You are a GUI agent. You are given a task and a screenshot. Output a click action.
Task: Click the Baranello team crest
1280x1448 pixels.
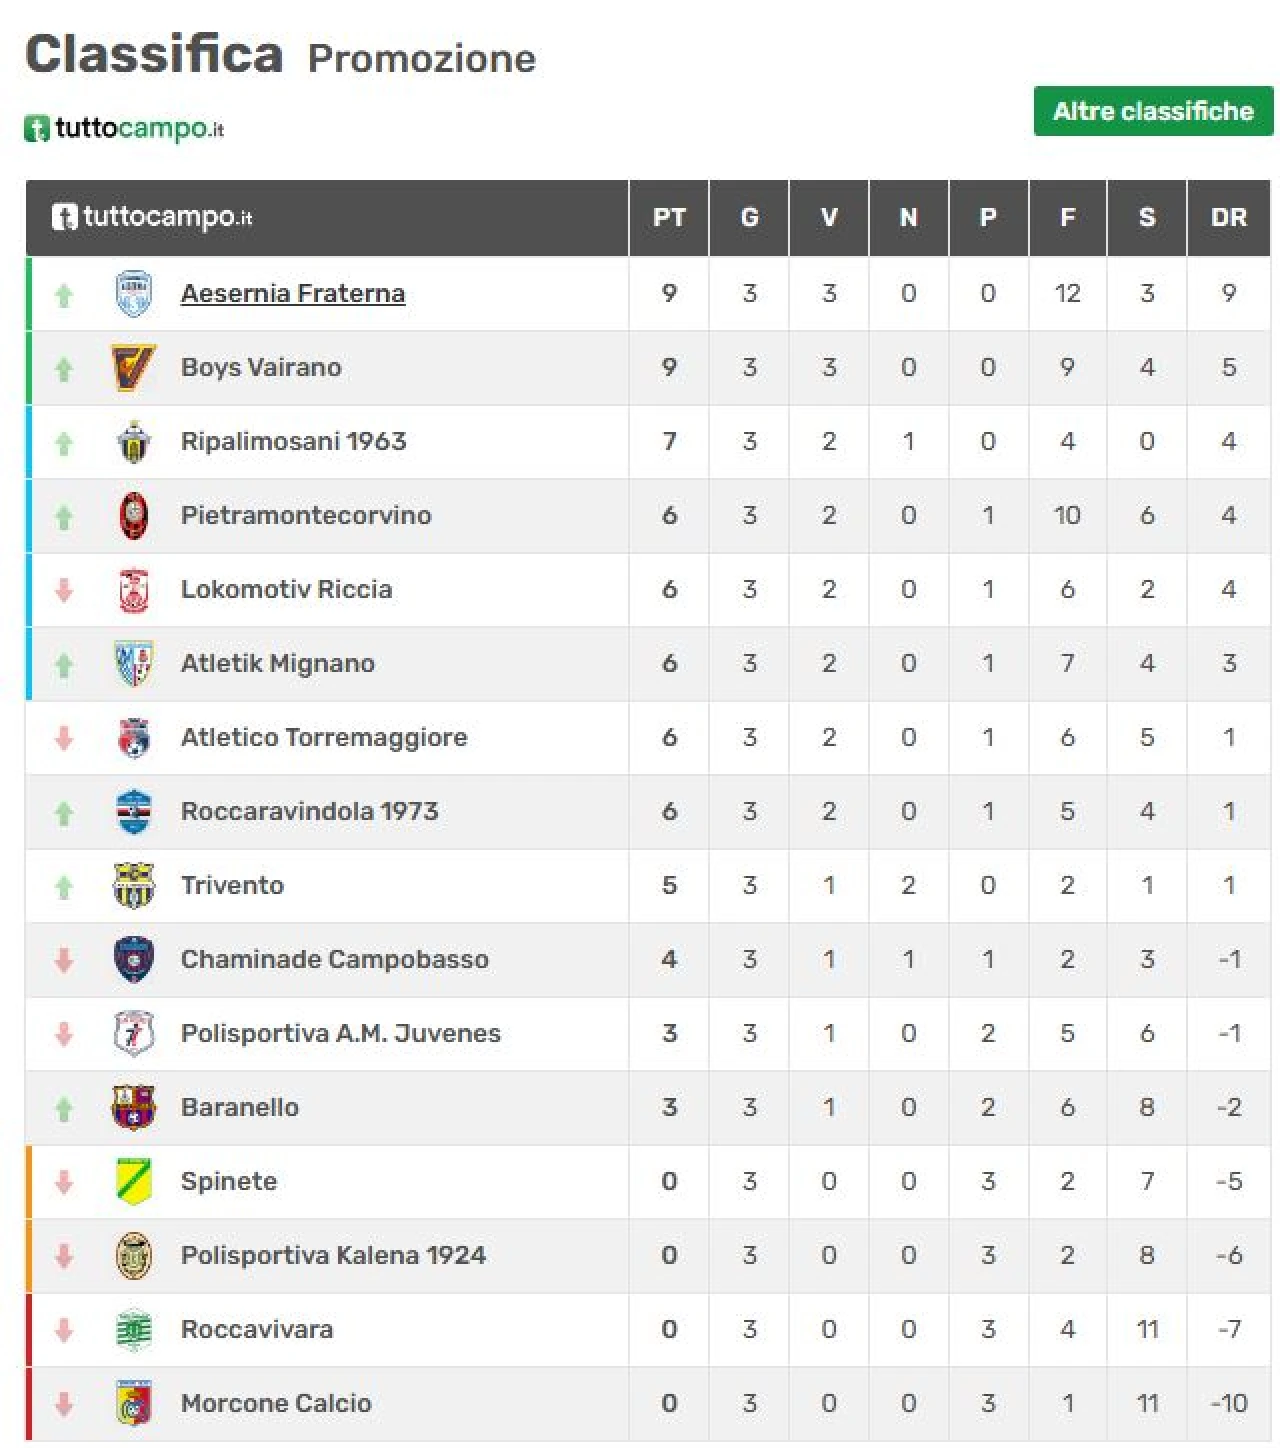(133, 1108)
